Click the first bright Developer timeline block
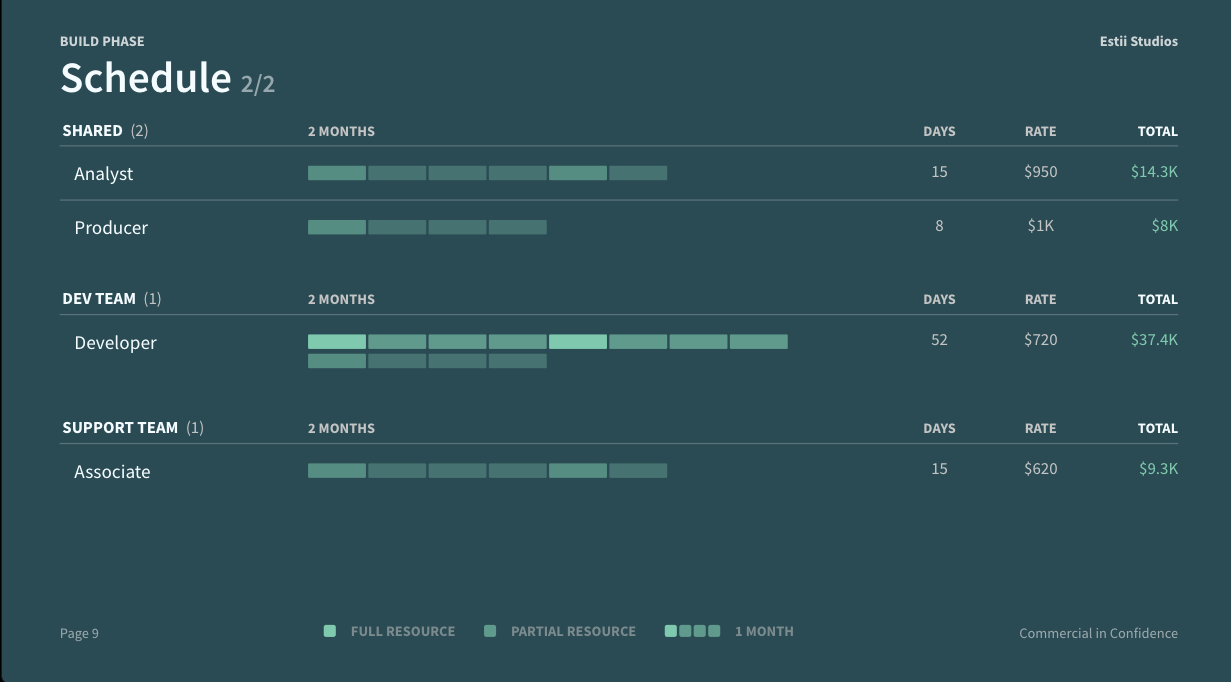The width and height of the screenshot is (1231, 682). pyautogui.click(x=337, y=342)
